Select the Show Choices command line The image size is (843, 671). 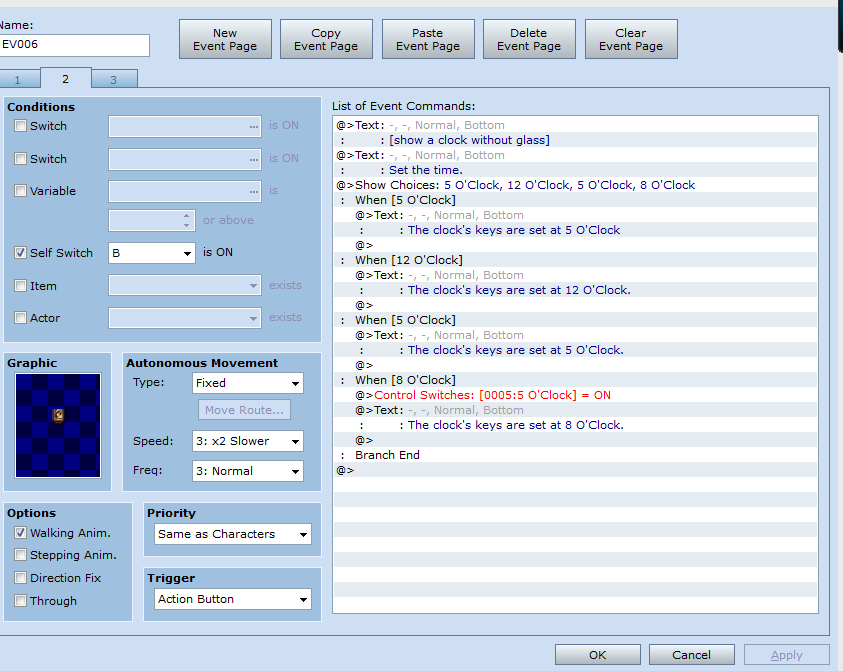(x=575, y=185)
